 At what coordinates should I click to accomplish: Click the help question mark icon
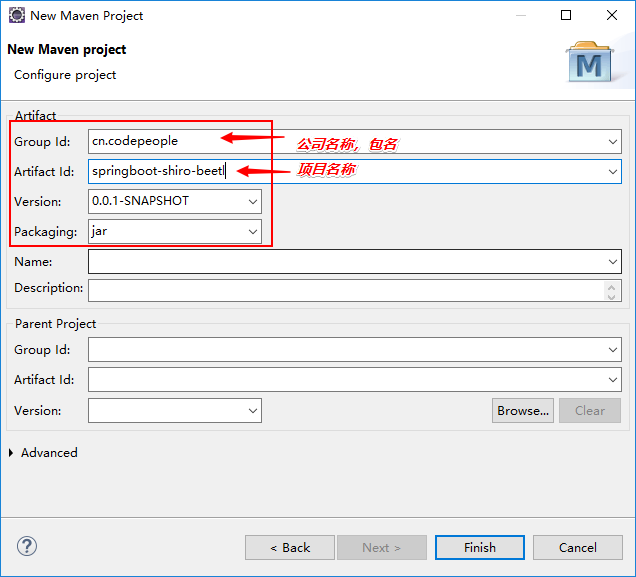27,546
